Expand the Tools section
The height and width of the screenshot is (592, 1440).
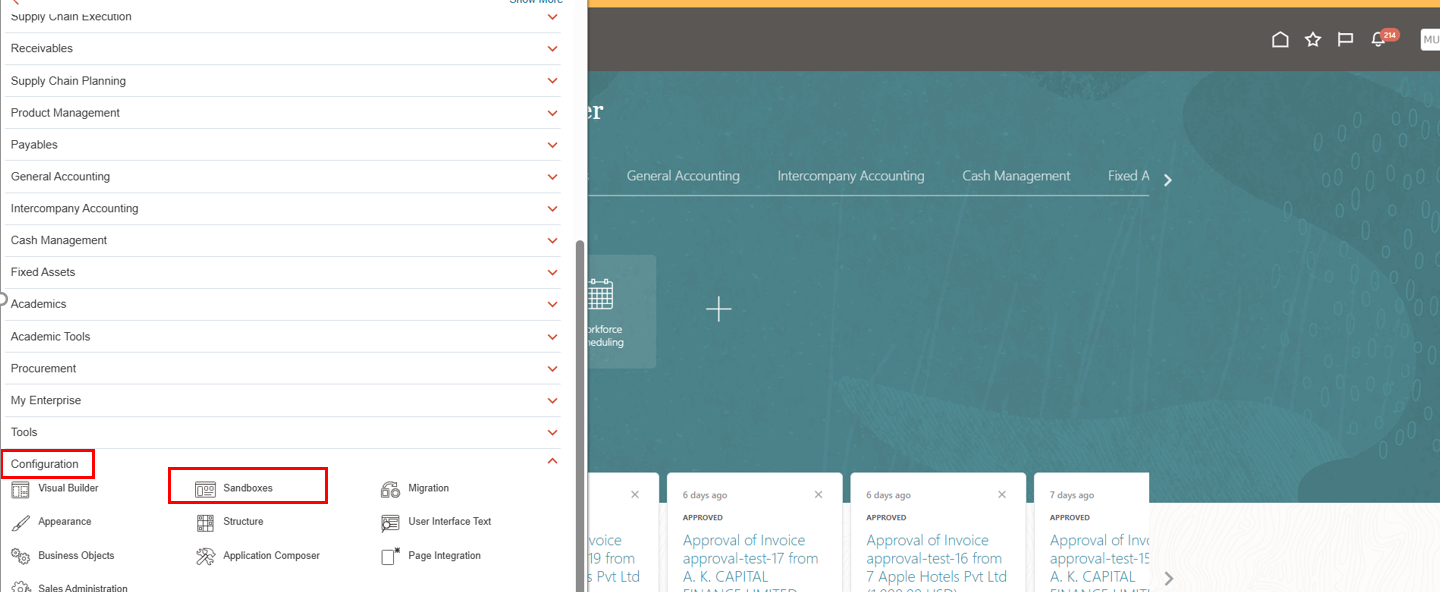point(553,432)
